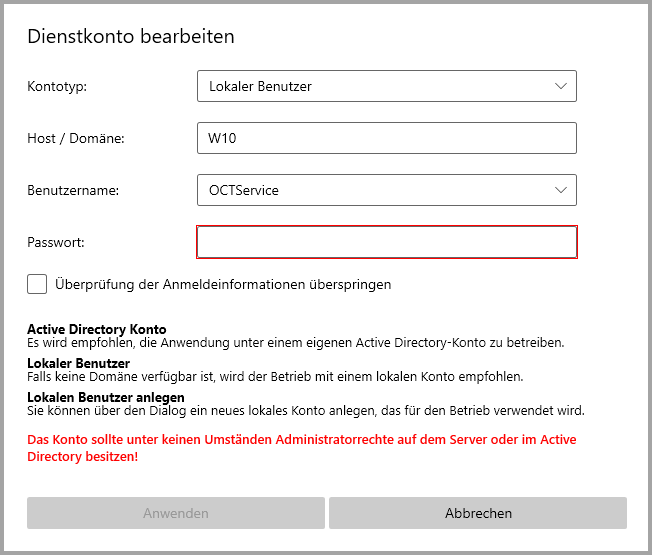
Task: Select the bold 'Lokaler Benutzer' help heading
Action: coord(78,363)
